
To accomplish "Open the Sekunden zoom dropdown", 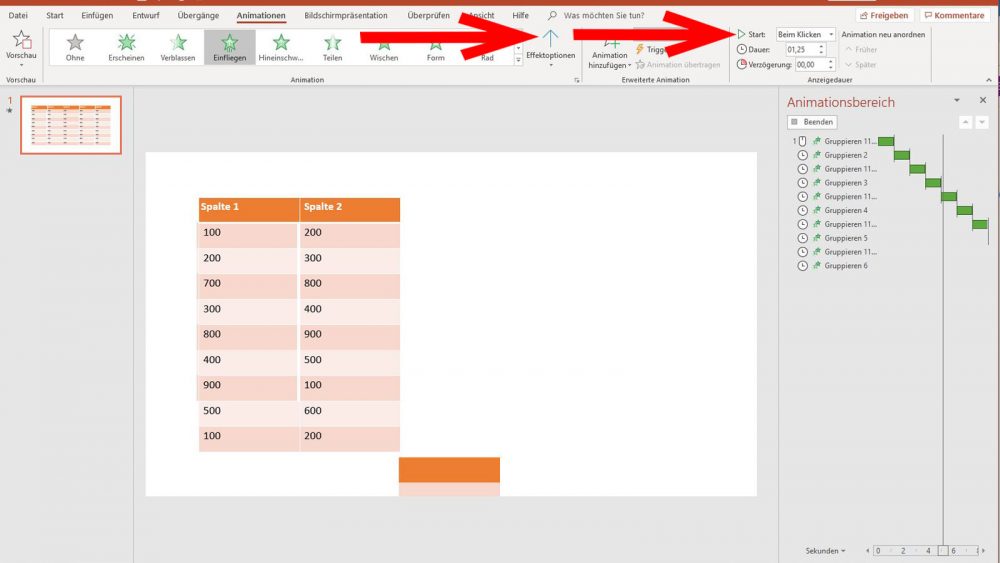I will (827, 551).
